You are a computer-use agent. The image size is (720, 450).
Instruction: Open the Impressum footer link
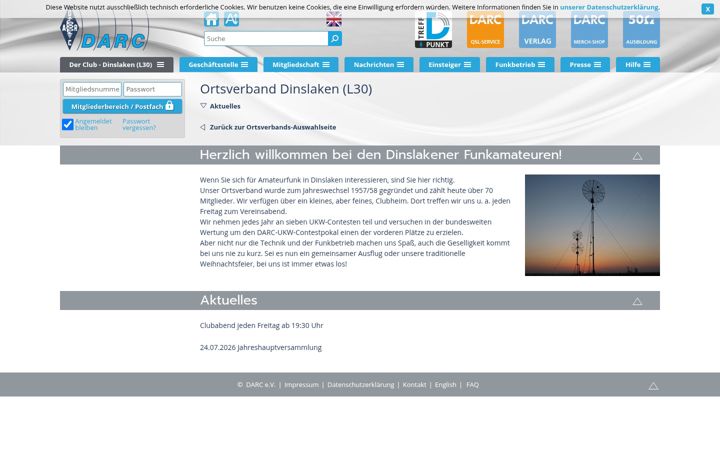(x=301, y=385)
